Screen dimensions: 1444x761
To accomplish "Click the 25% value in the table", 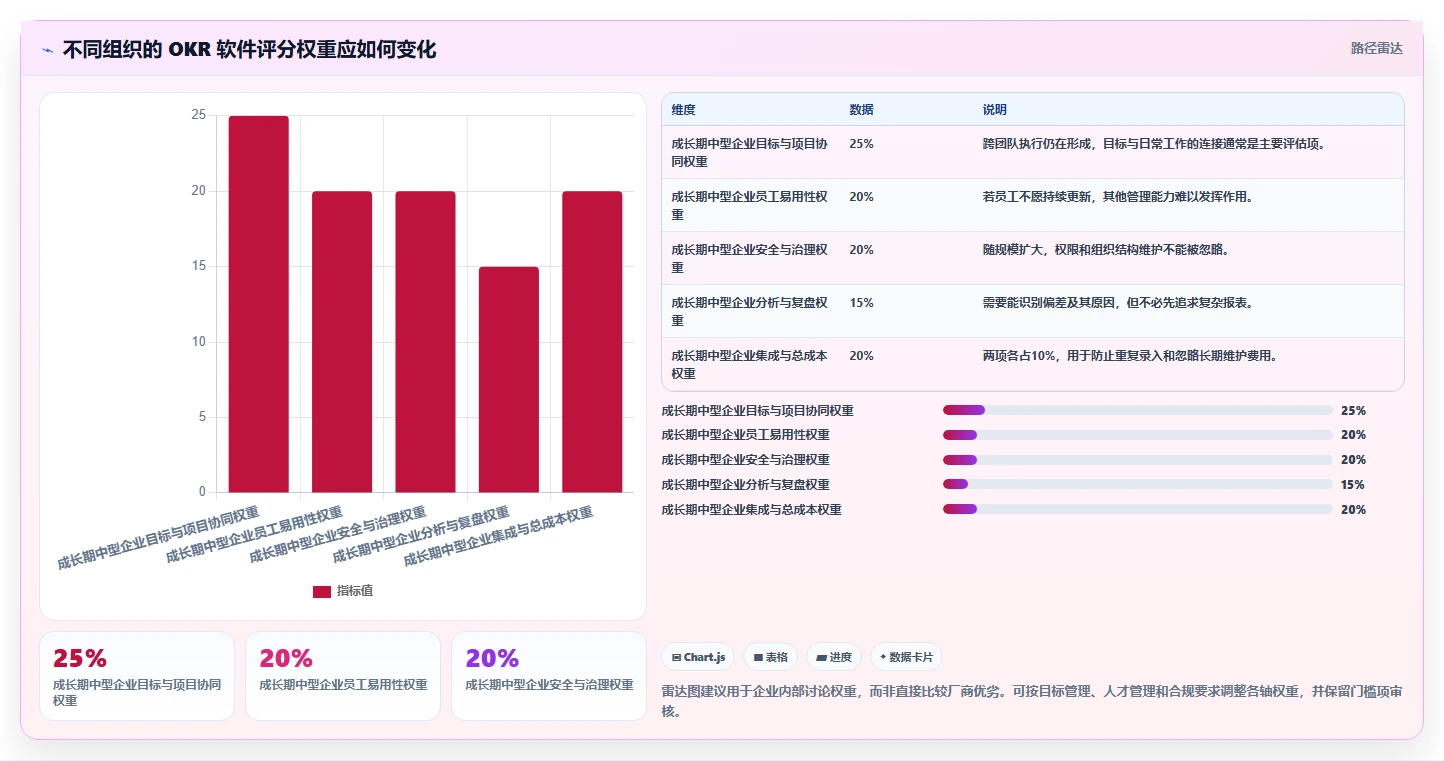I will coord(861,144).
